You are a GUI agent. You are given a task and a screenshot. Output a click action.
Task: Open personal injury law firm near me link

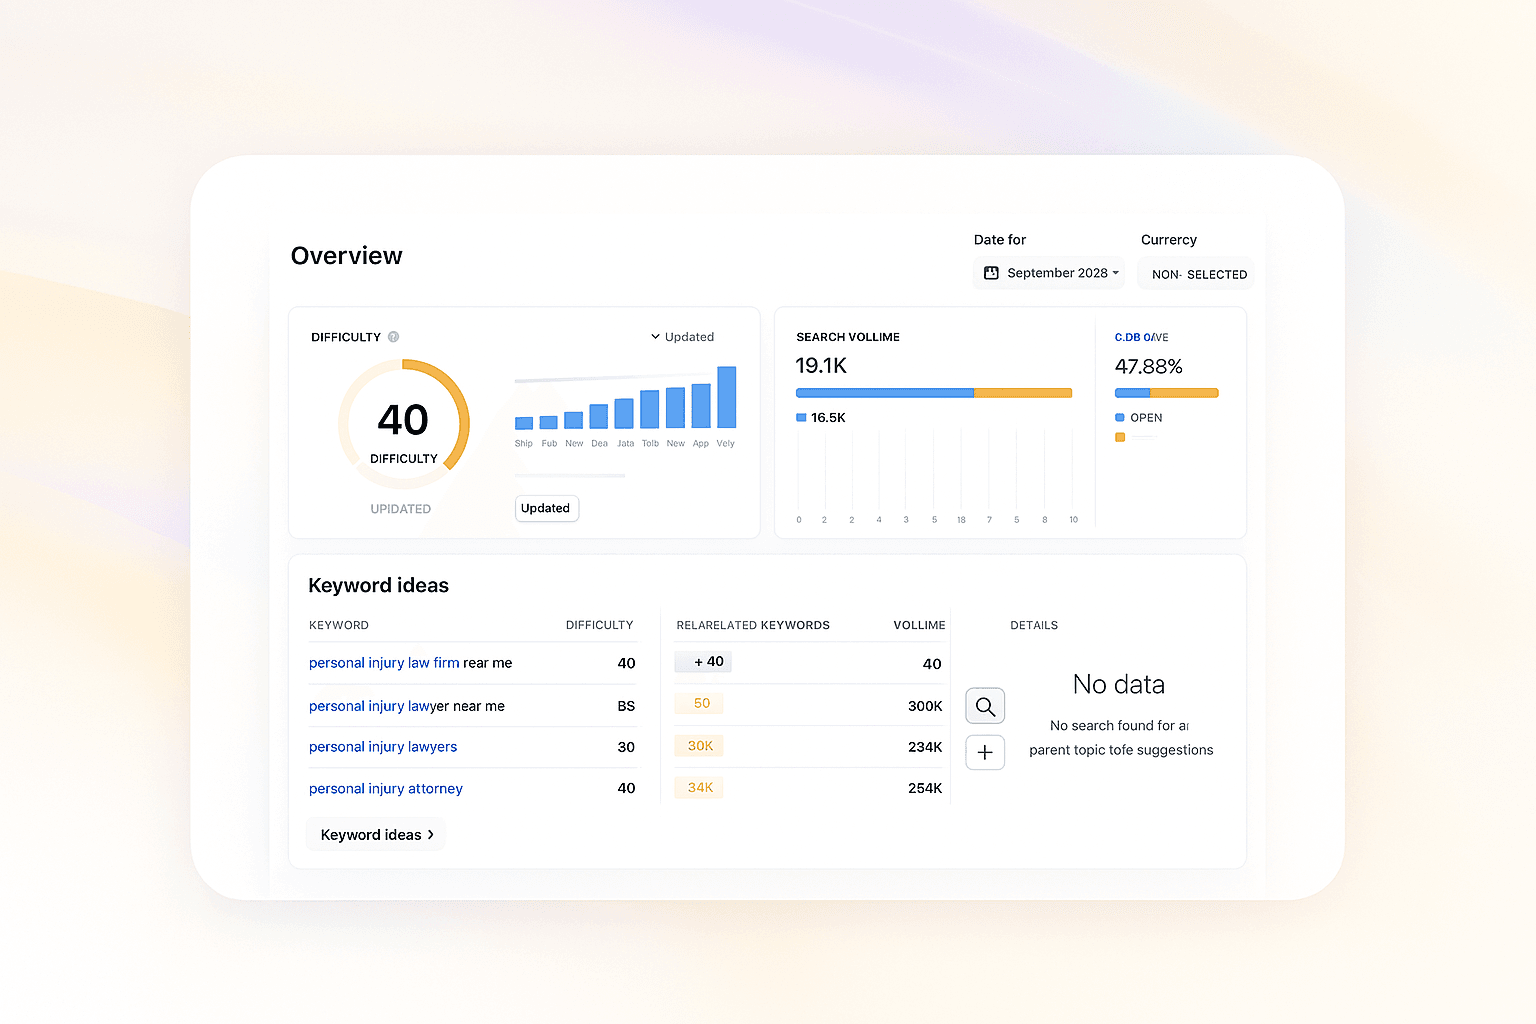click(x=410, y=663)
